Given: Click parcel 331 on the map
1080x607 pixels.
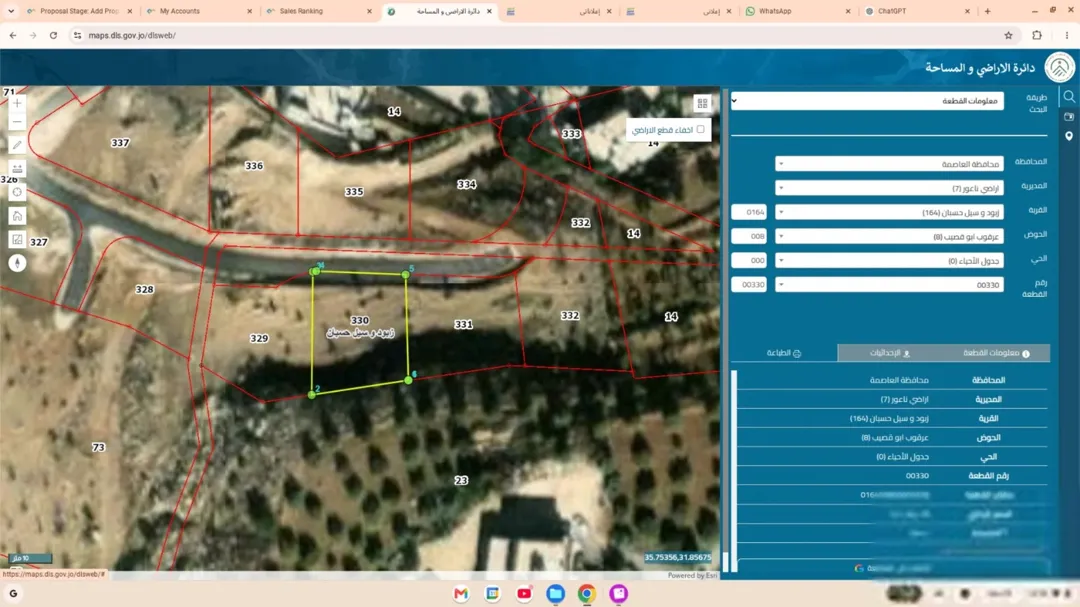Looking at the screenshot, I should (x=463, y=325).
